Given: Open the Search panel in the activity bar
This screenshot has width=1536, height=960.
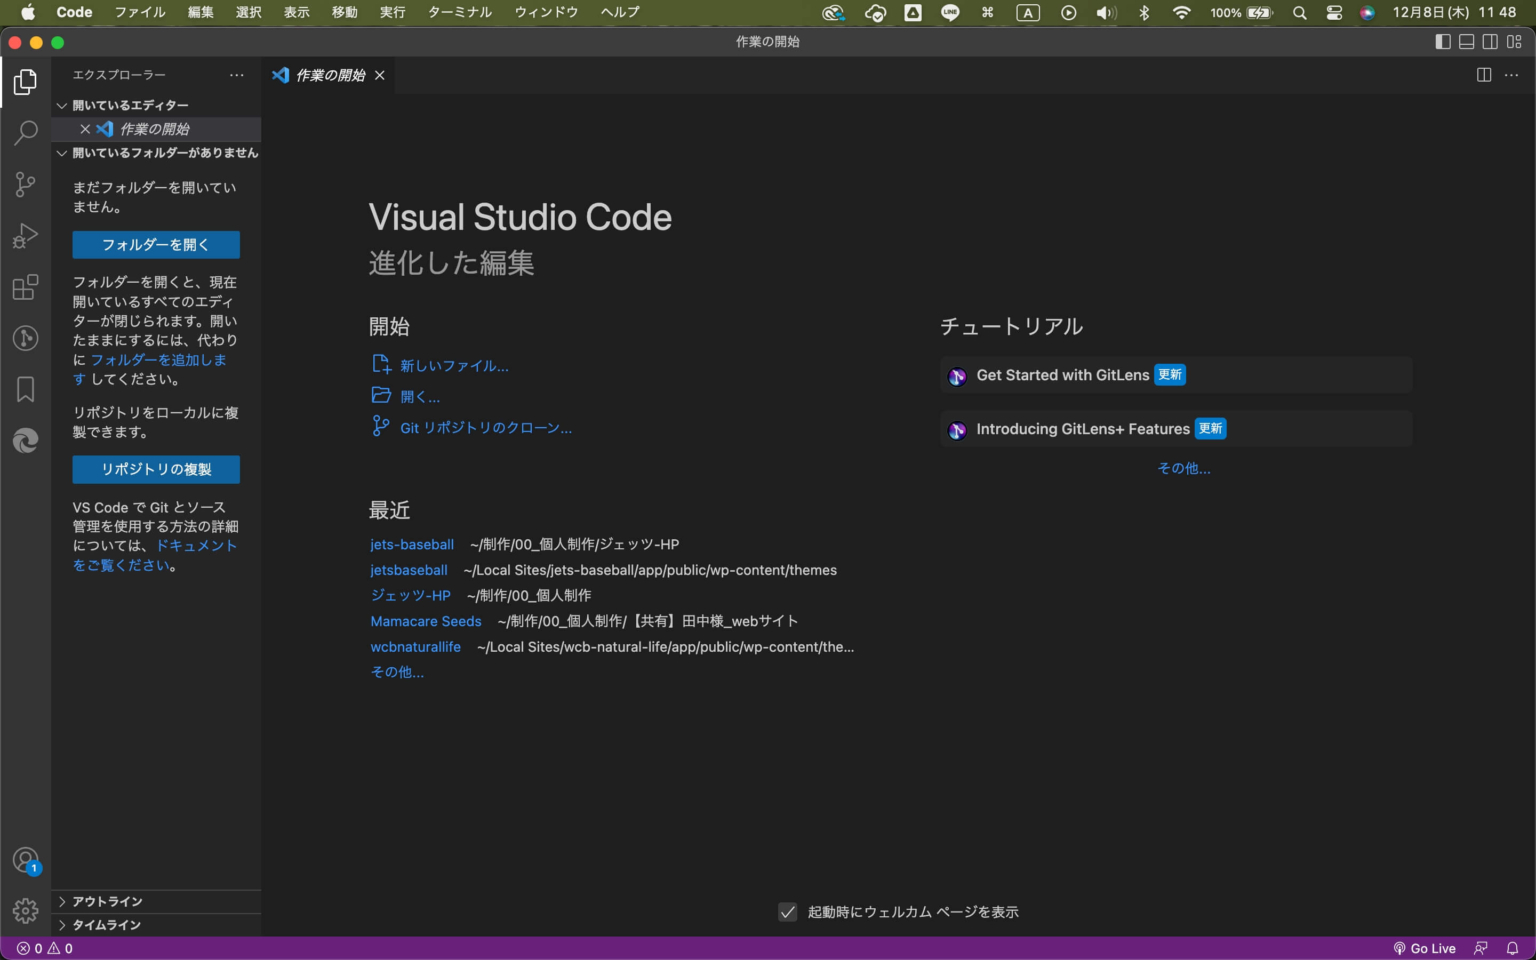Looking at the screenshot, I should coord(25,133).
